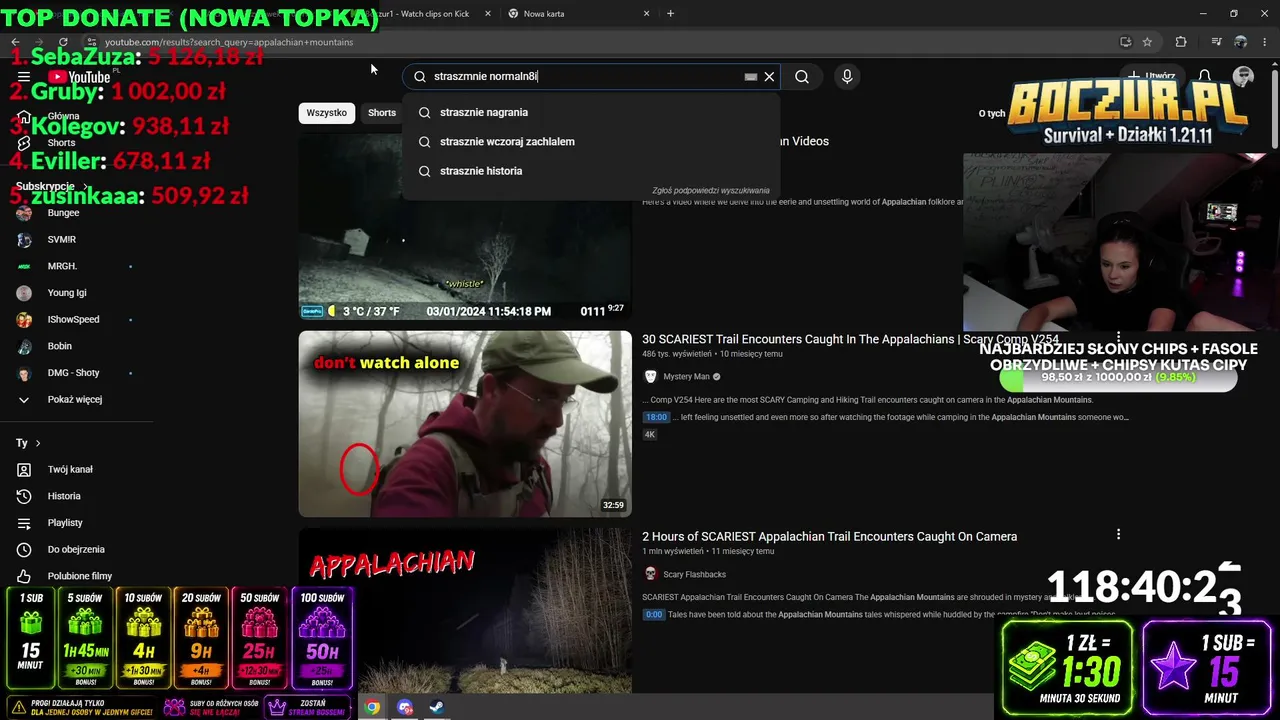
Task: Bookmark this page with the star
Action: pos(1147,42)
